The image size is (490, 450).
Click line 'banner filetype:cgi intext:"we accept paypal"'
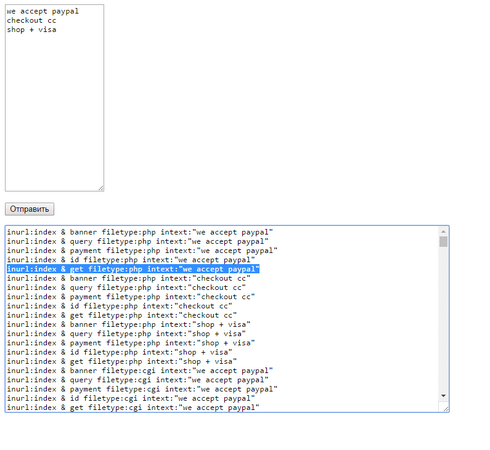point(140,371)
